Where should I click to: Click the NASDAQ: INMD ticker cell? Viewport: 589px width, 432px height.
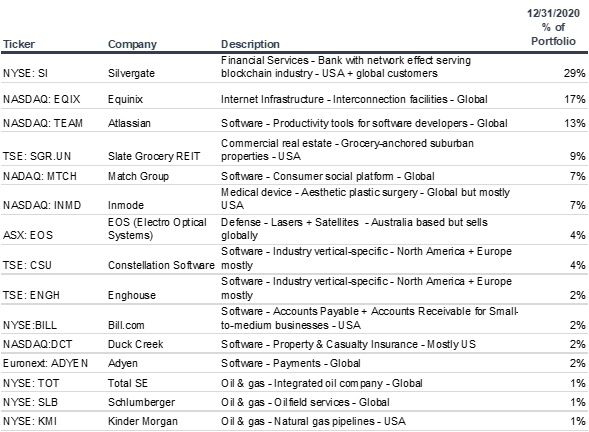42,205
